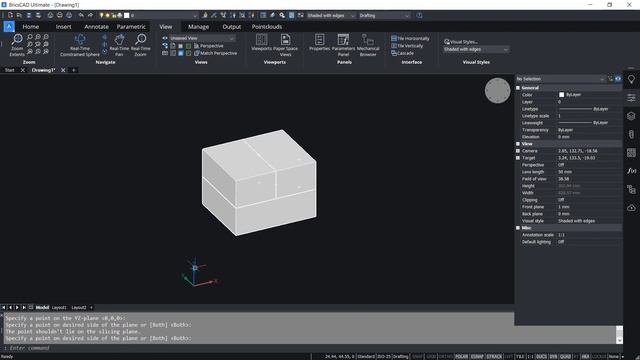Switch to the Manage ribbon tab

[x=198, y=27]
